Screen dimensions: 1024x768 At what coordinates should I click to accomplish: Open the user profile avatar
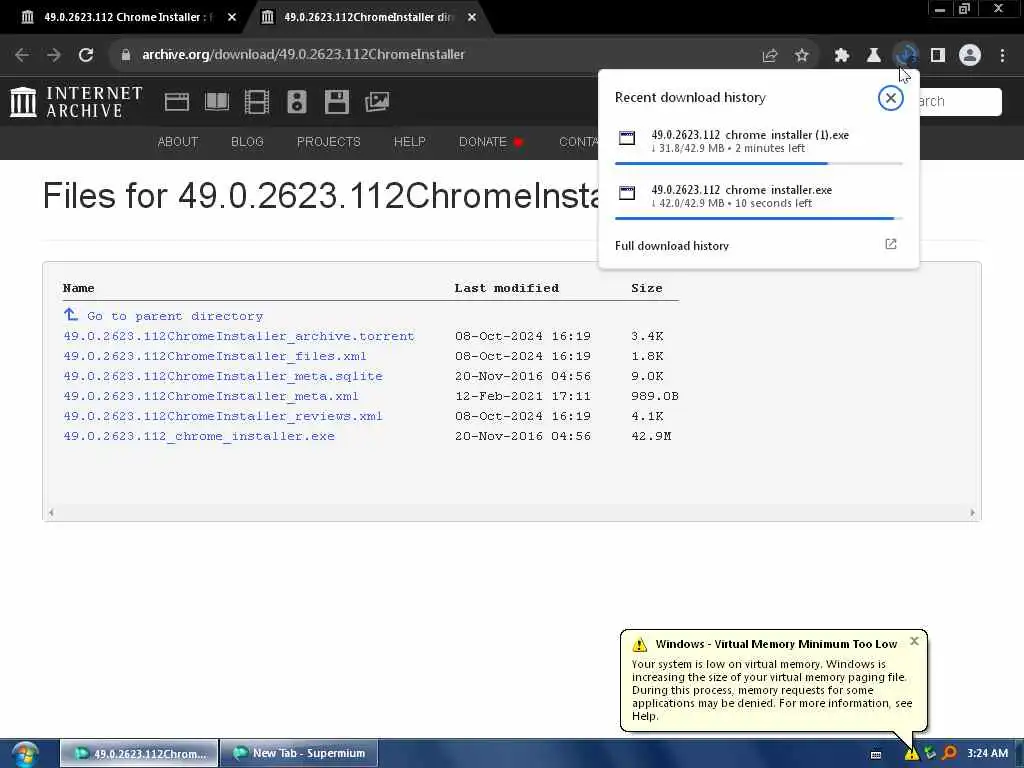coord(970,56)
